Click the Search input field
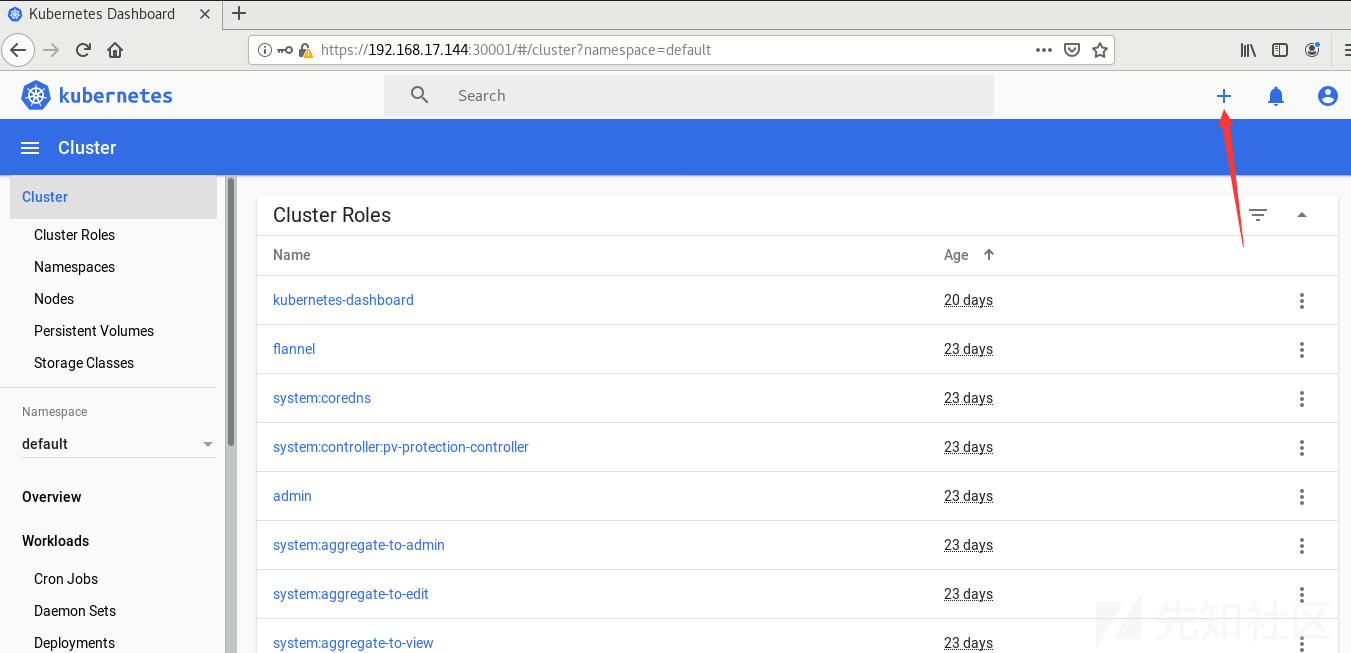This screenshot has height=653, width=1351. click(689, 96)
